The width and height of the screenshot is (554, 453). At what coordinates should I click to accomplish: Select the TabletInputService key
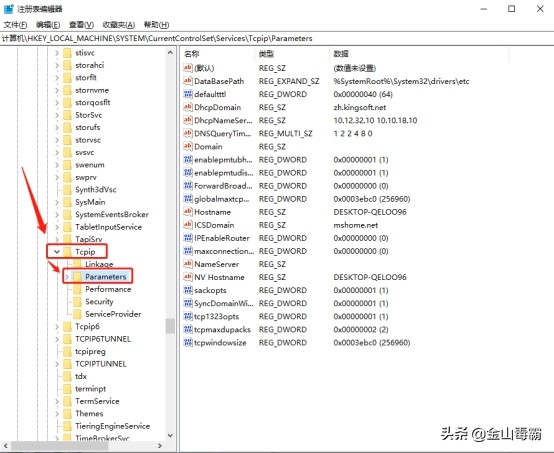coord(108,227)
